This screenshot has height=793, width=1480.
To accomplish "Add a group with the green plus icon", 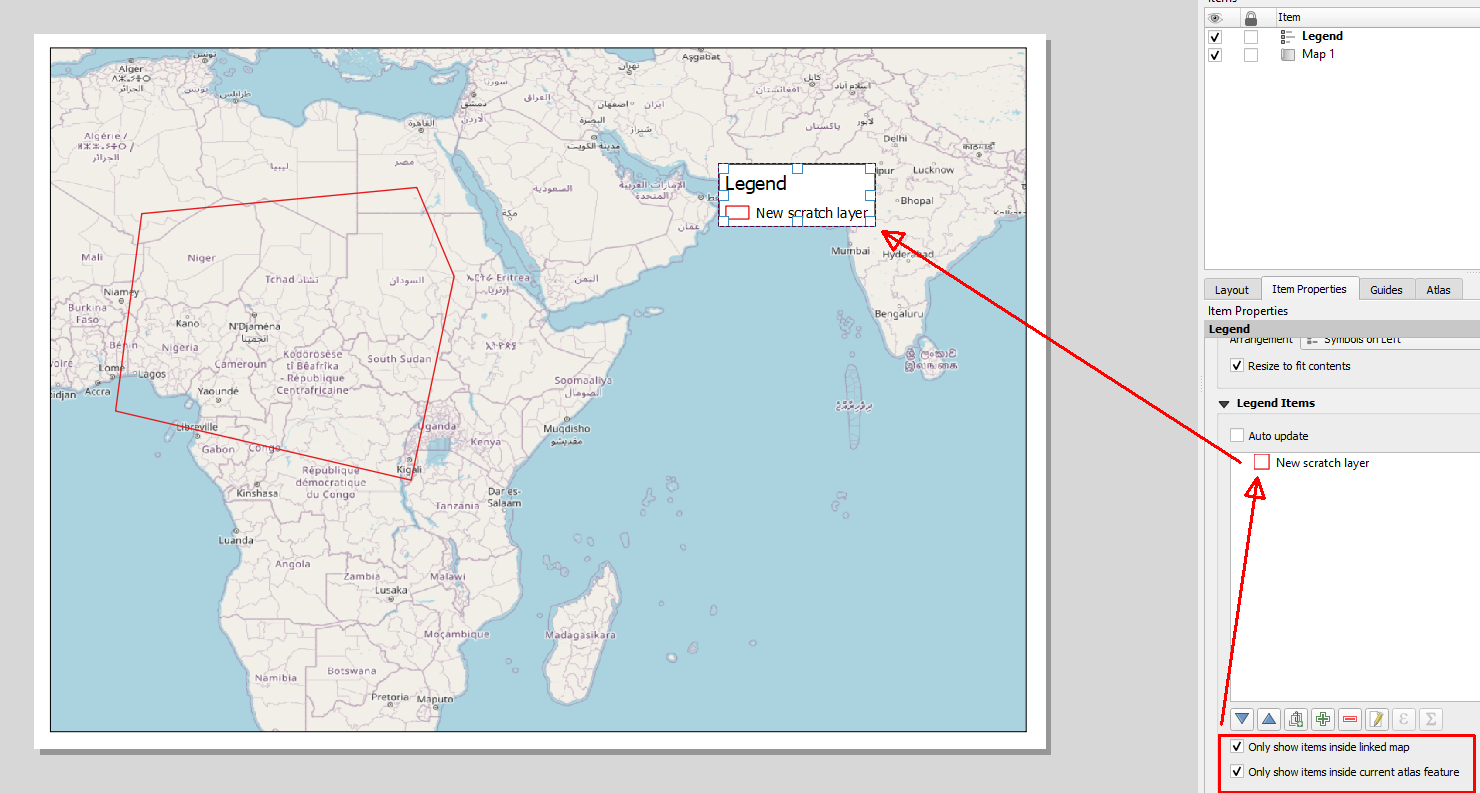I will click(x=1322, y=718).
